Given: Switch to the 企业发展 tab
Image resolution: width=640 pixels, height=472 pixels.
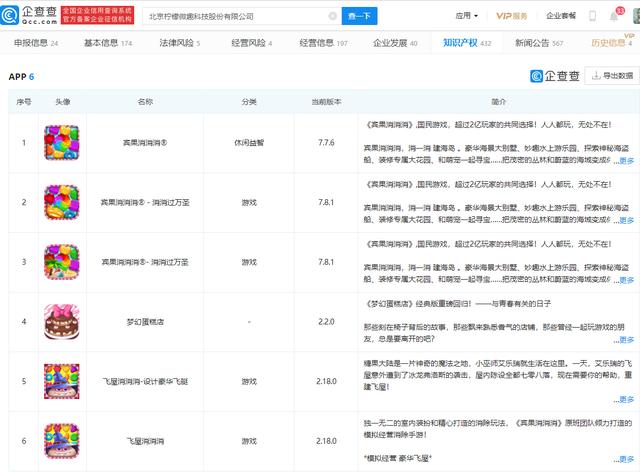Looking at the screenshot, I should 395,43.
